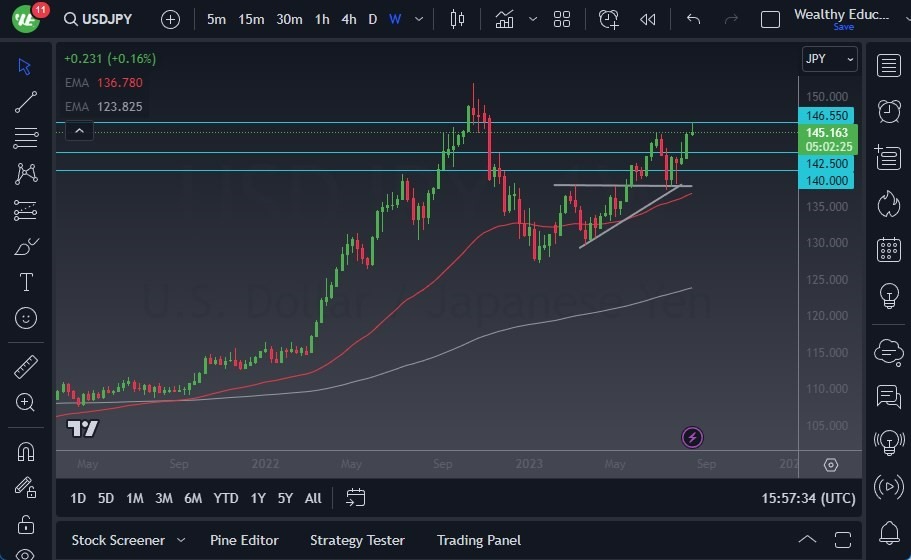Open the chart layout selector square
Screen dimensions: 911x560
tap(770, 20)
